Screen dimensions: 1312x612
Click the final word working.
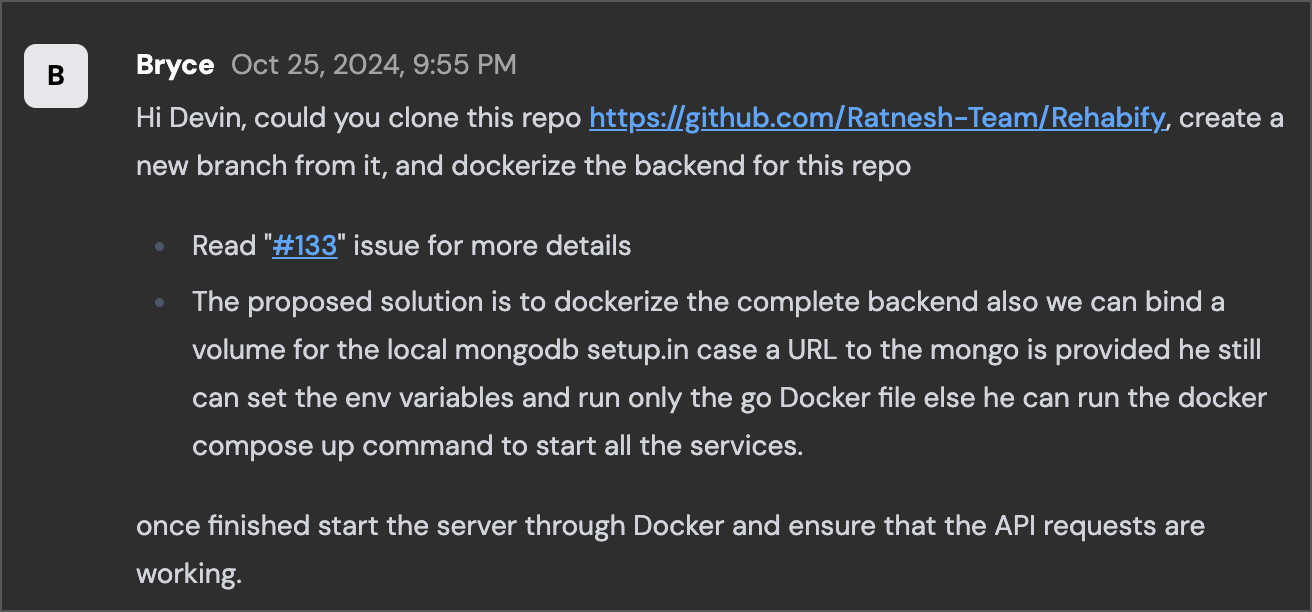pyautogui.click(x=189, y=575)
